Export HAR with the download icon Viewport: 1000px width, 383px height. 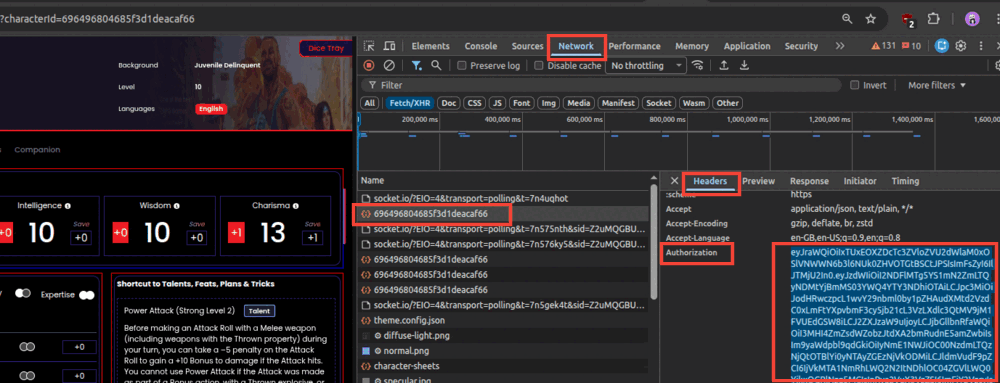(744, 65)
